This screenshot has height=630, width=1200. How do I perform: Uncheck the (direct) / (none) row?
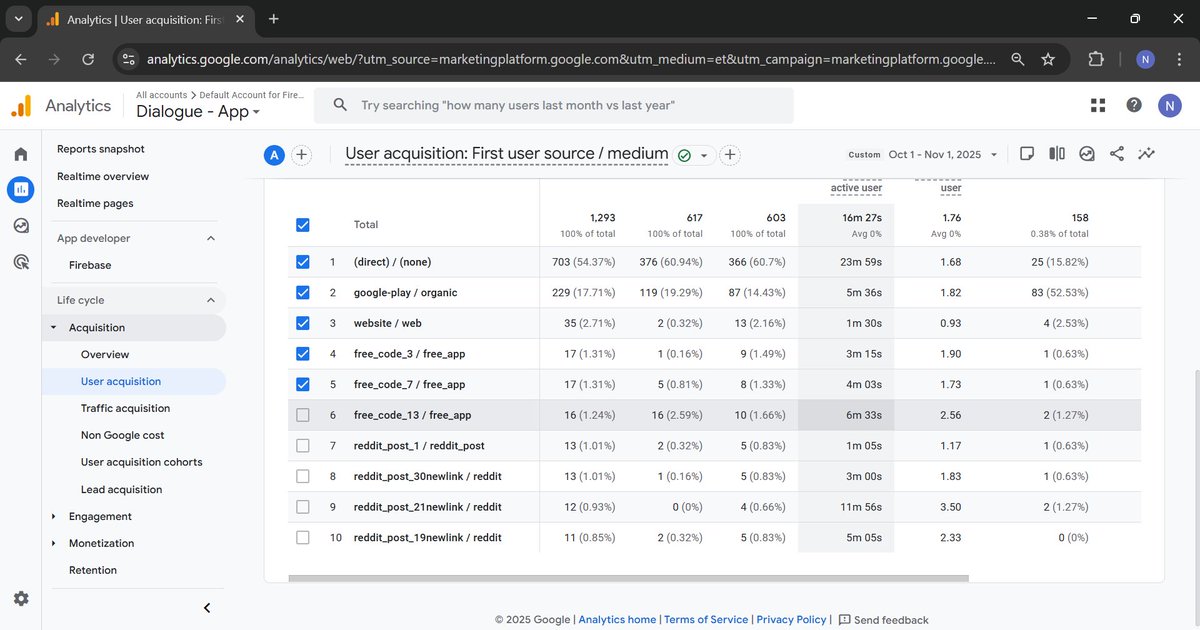[x=302, y=262]
